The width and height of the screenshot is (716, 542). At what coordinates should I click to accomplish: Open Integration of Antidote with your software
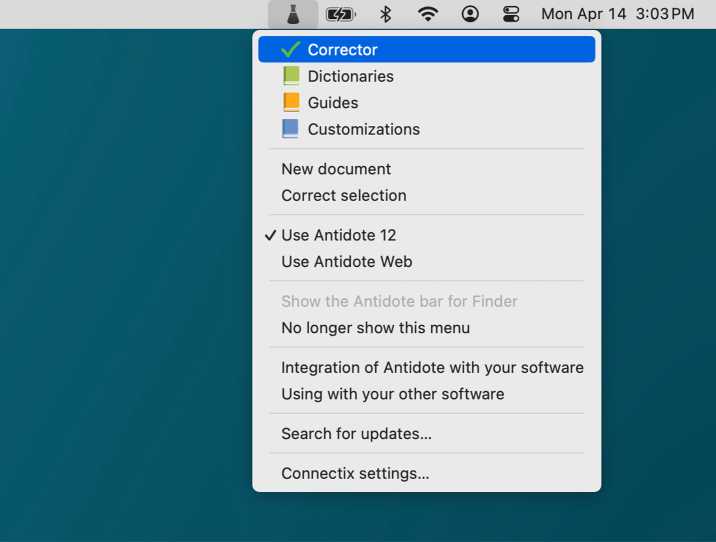(432, 367)
